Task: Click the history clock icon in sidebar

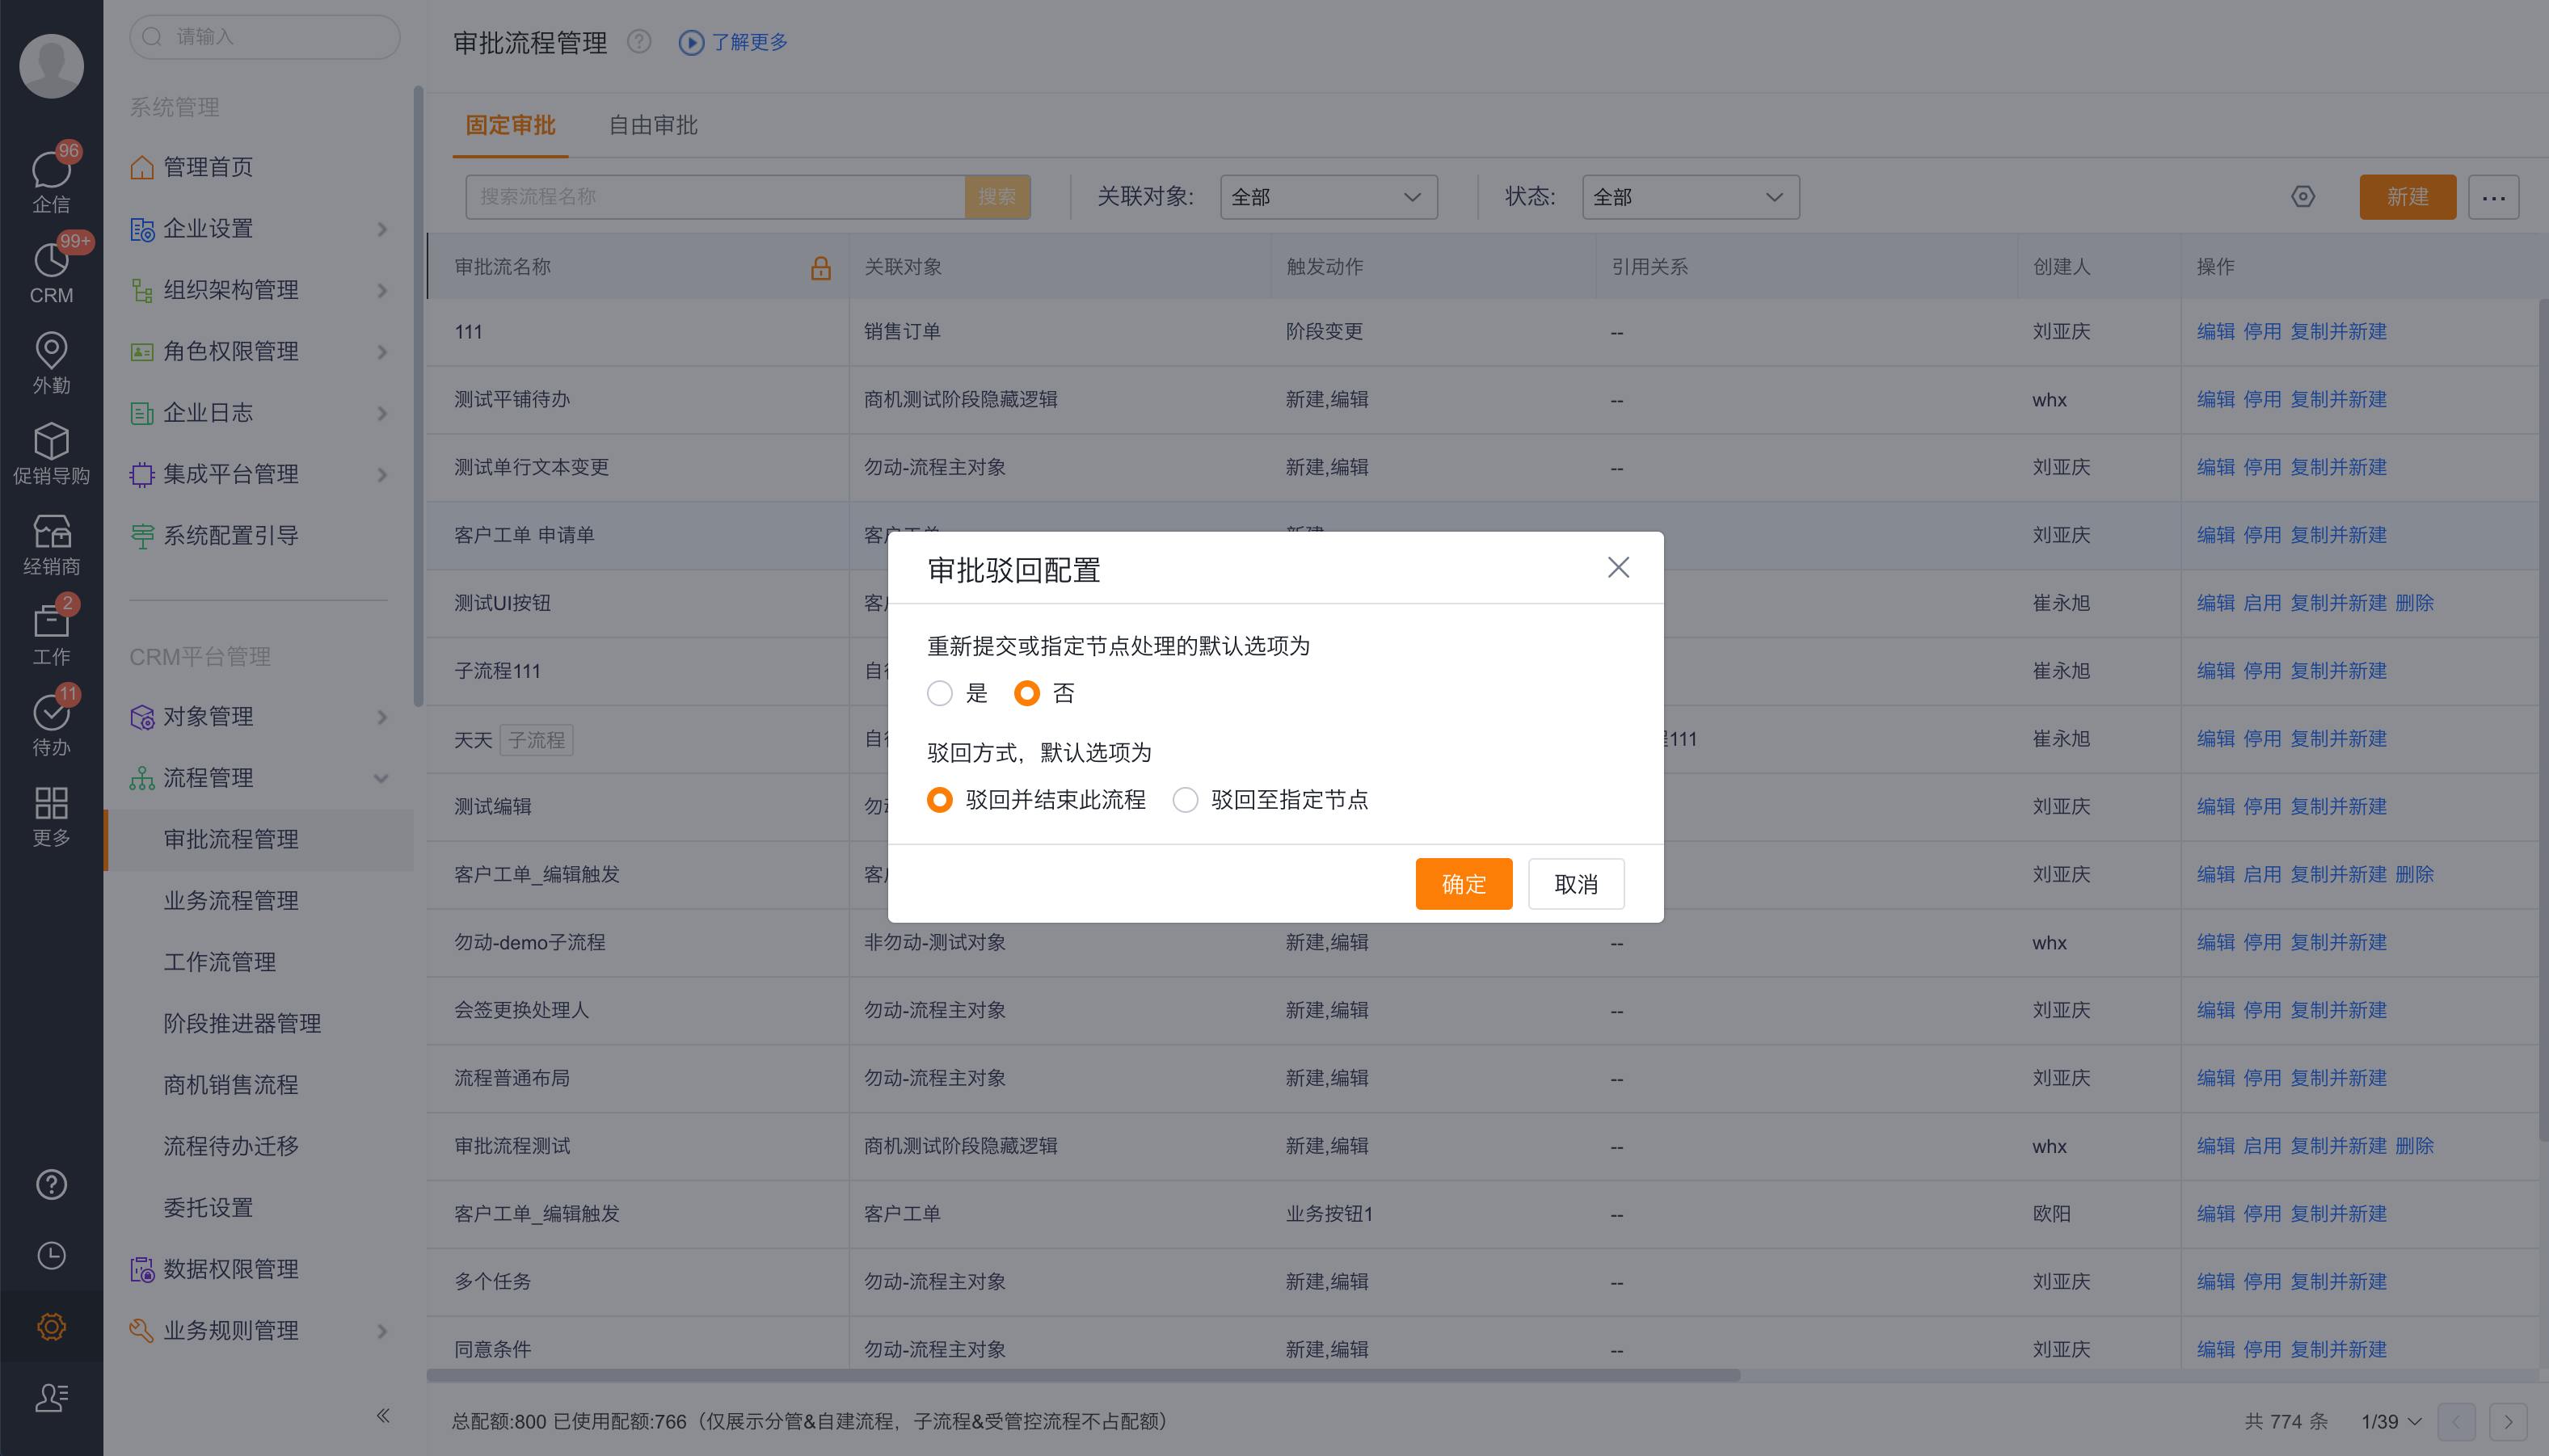Action: (x=51, y=1255)
